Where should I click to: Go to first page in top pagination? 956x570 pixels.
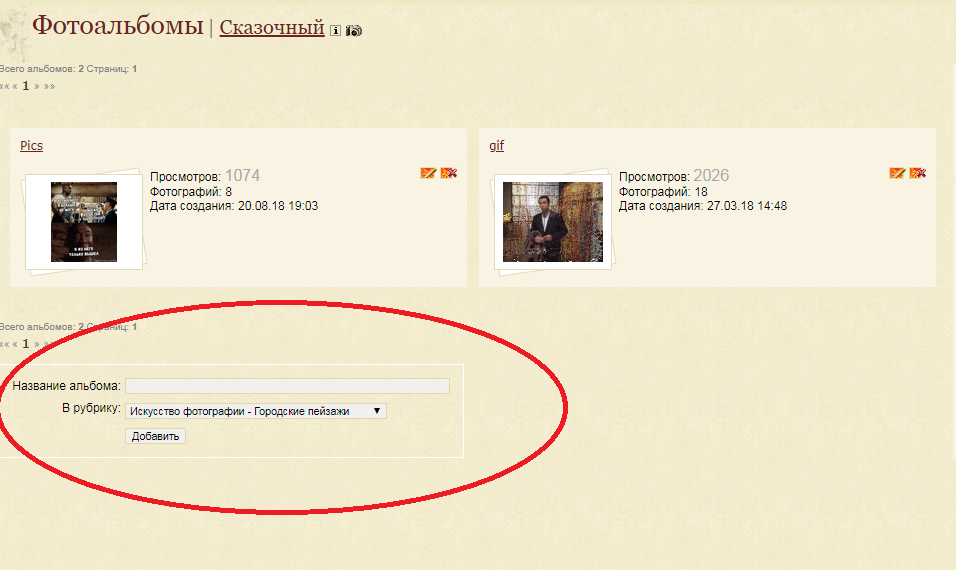pyautogui.click(x=4, y=86)
